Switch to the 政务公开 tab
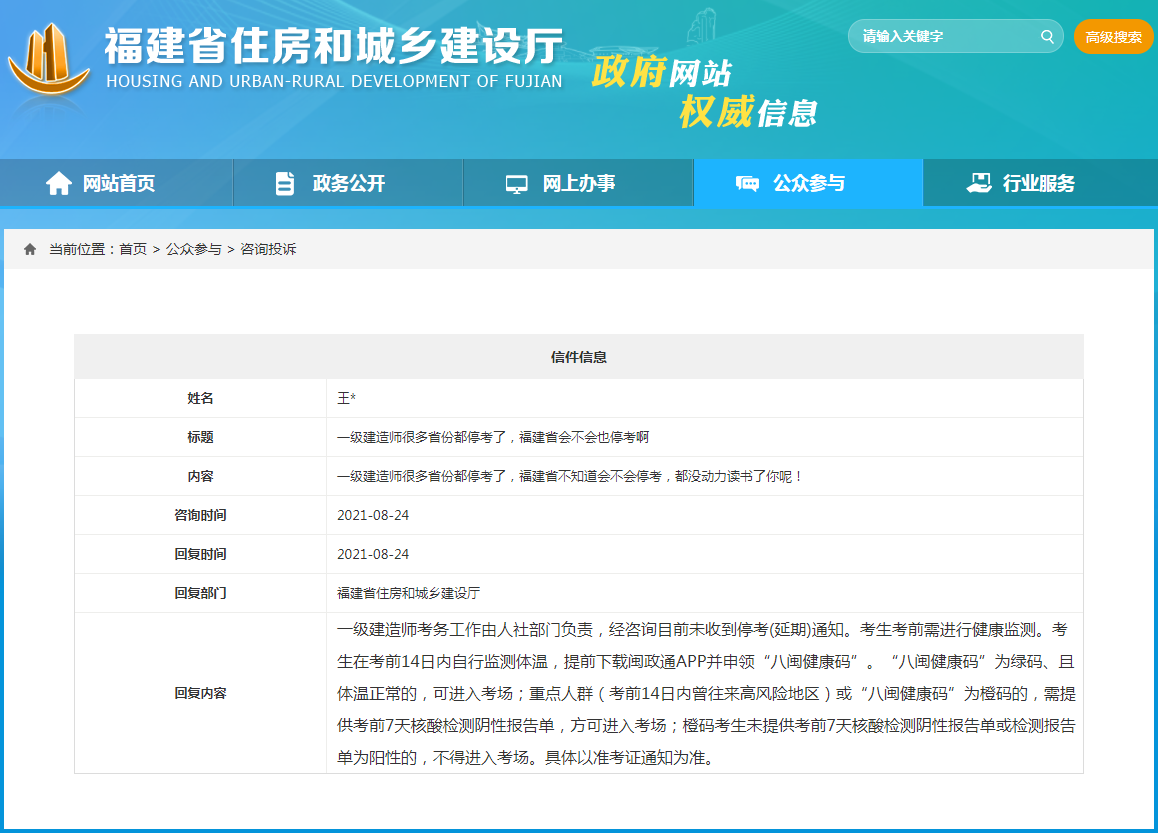This screenshot has height=833, width=1158. (x=347, y=182)
